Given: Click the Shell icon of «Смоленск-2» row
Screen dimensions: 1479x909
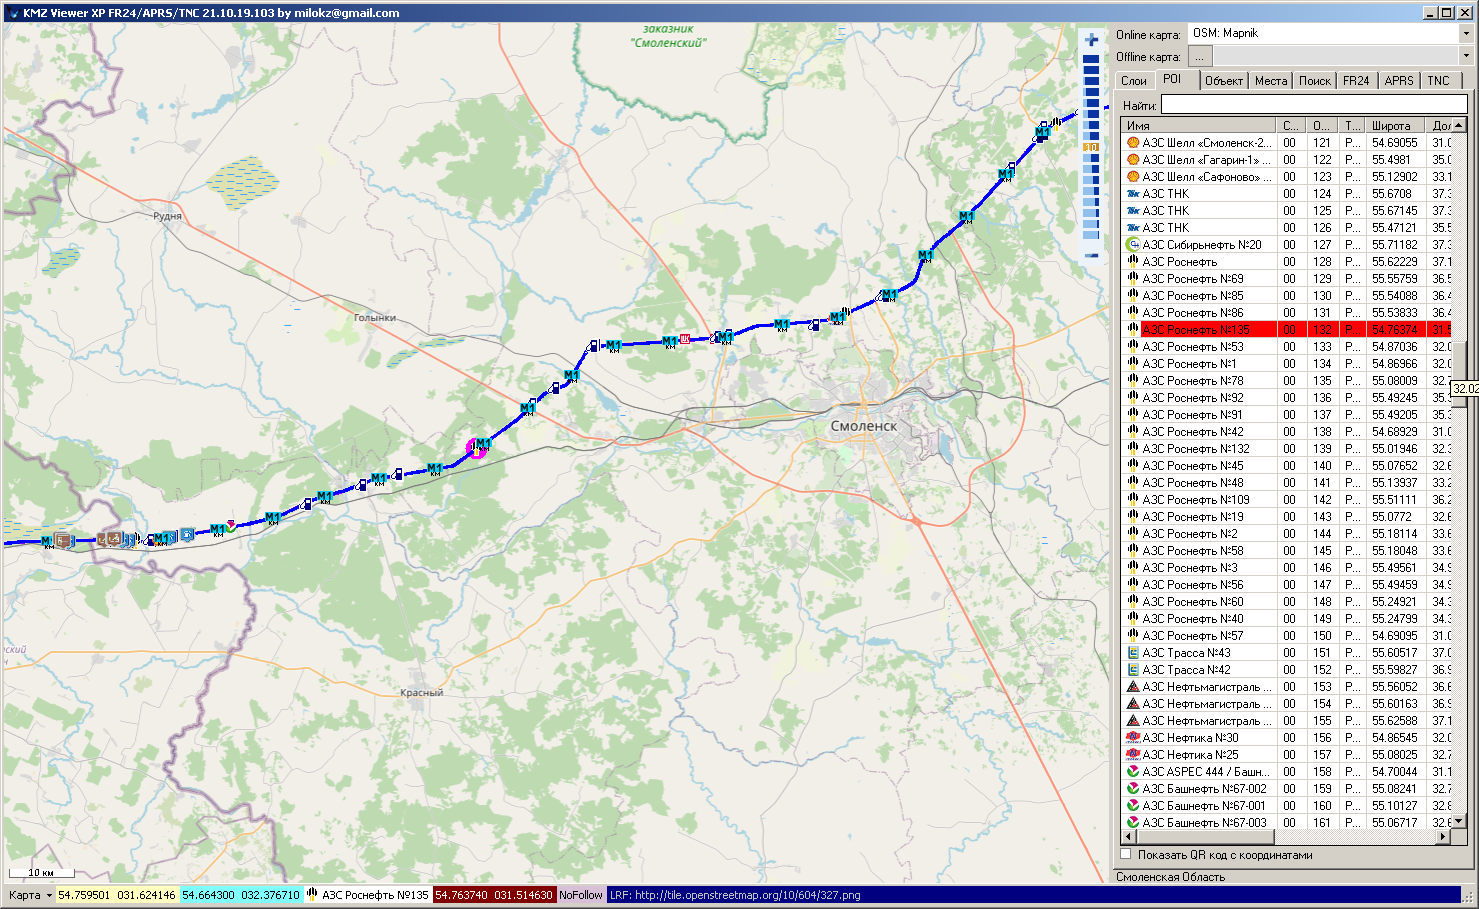Looking at the screenshot, I should [1133, 143].
